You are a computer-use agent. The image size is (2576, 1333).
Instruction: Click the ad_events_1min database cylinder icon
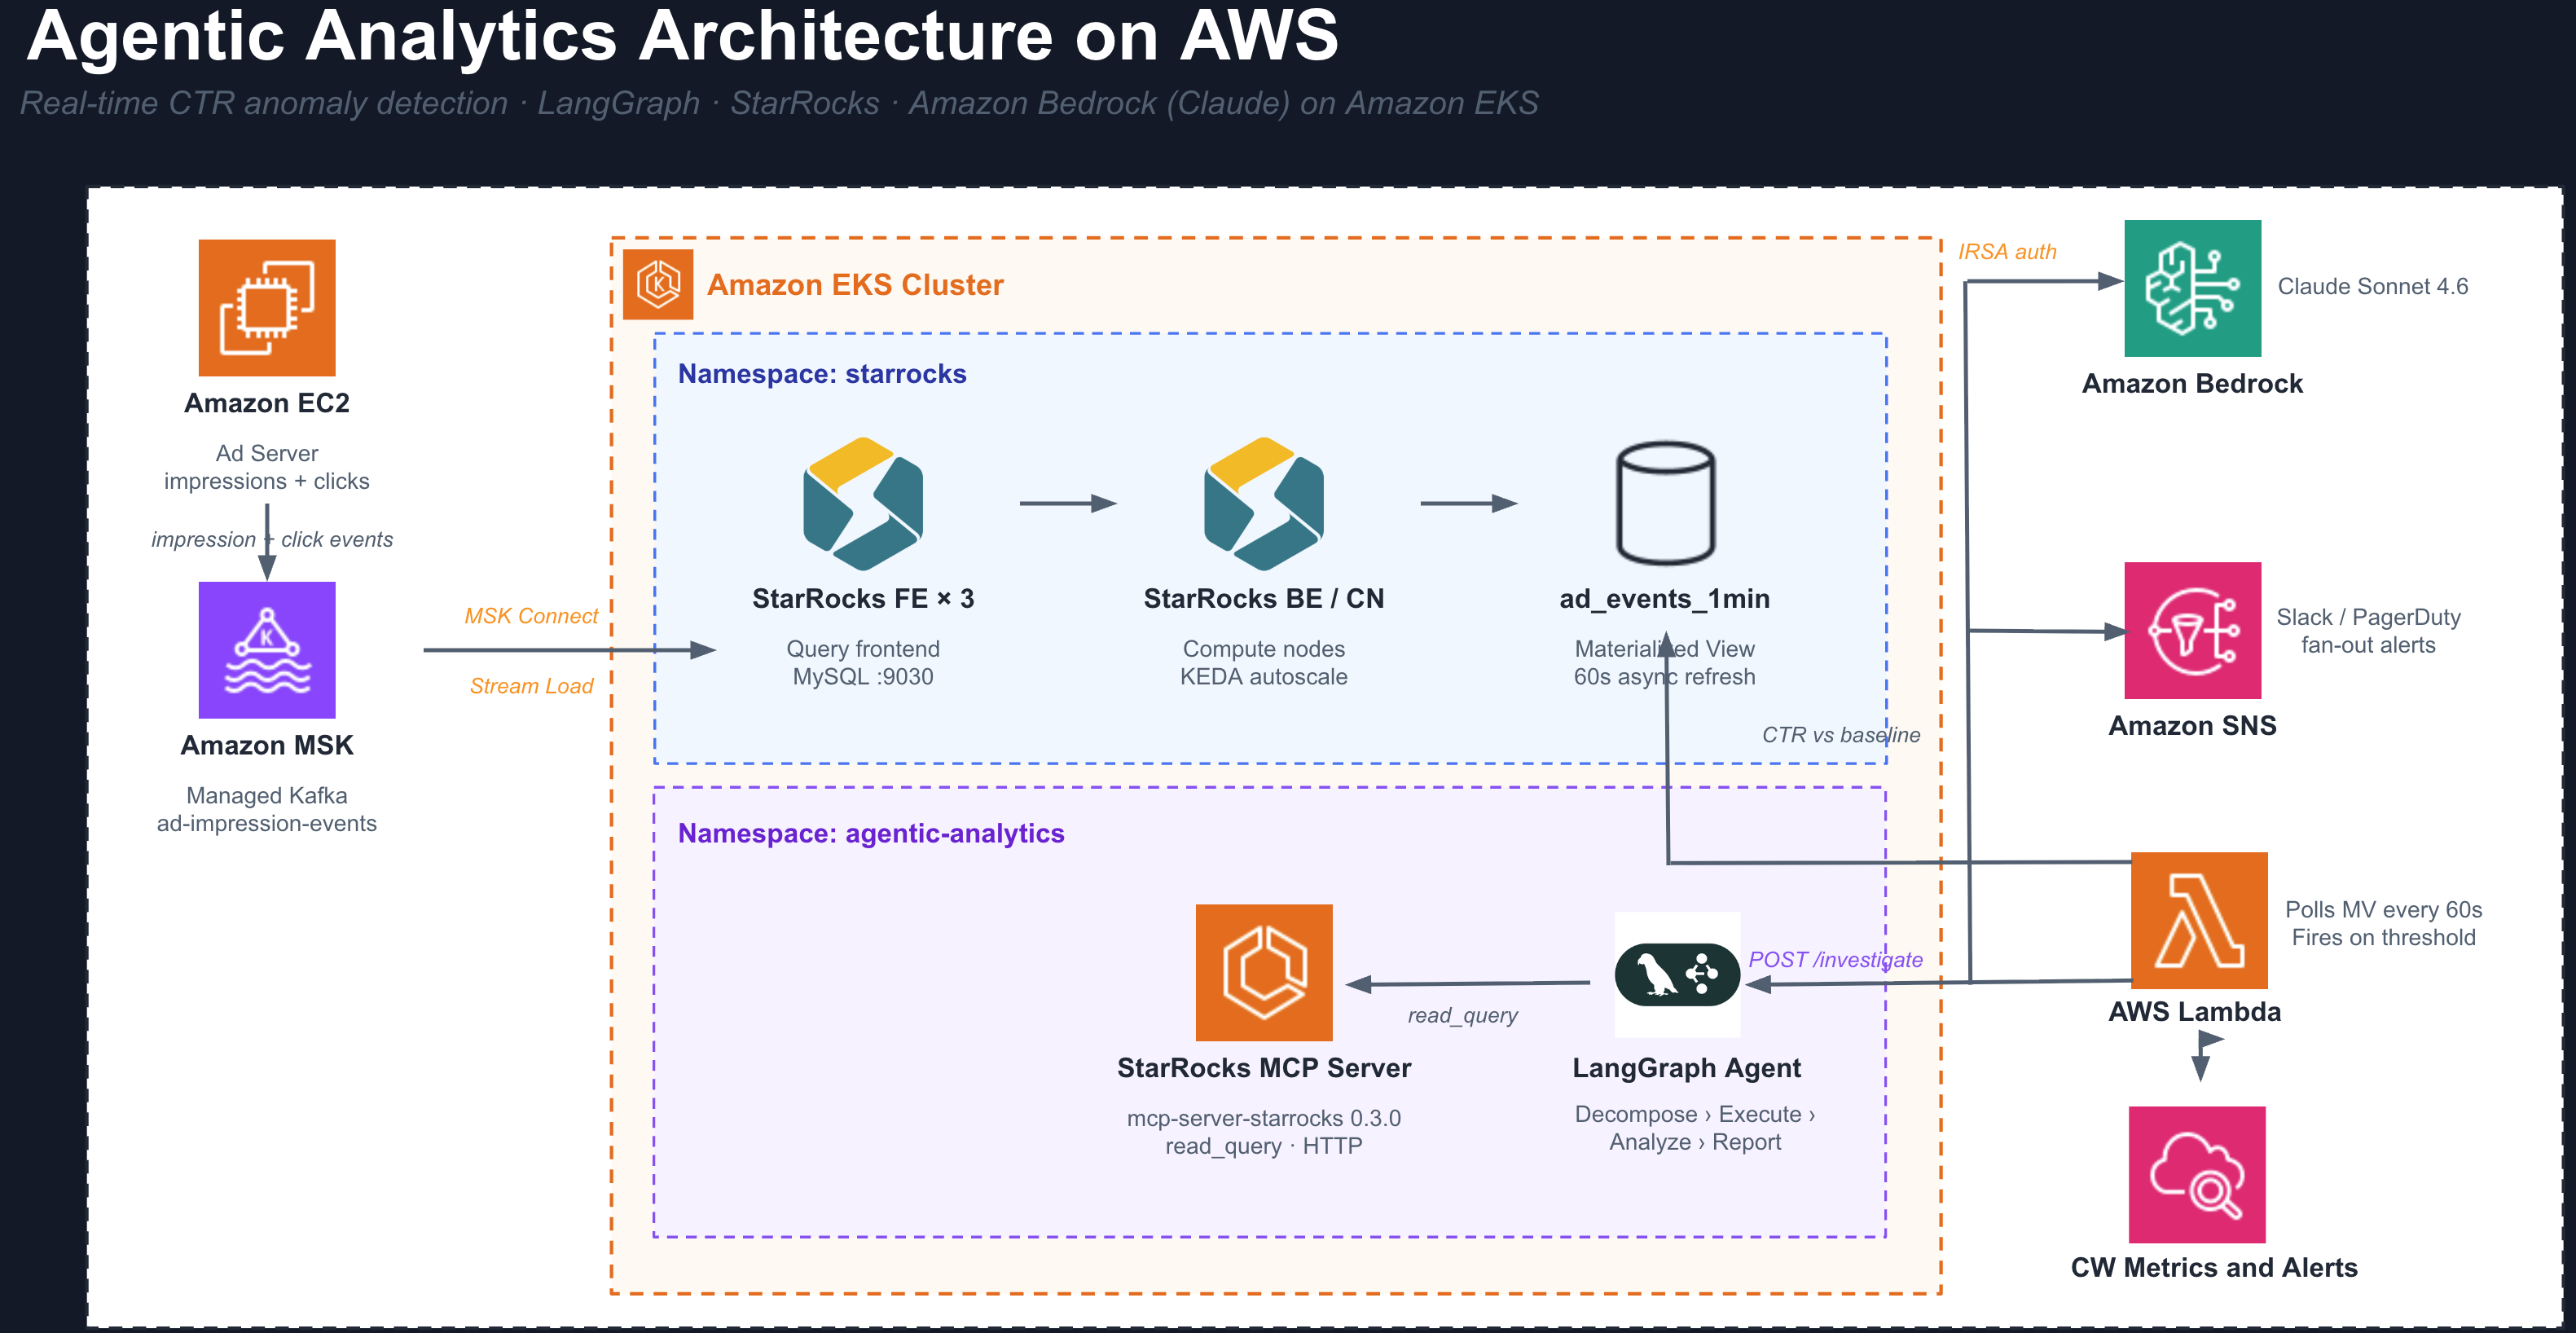tap(1665, 503)
